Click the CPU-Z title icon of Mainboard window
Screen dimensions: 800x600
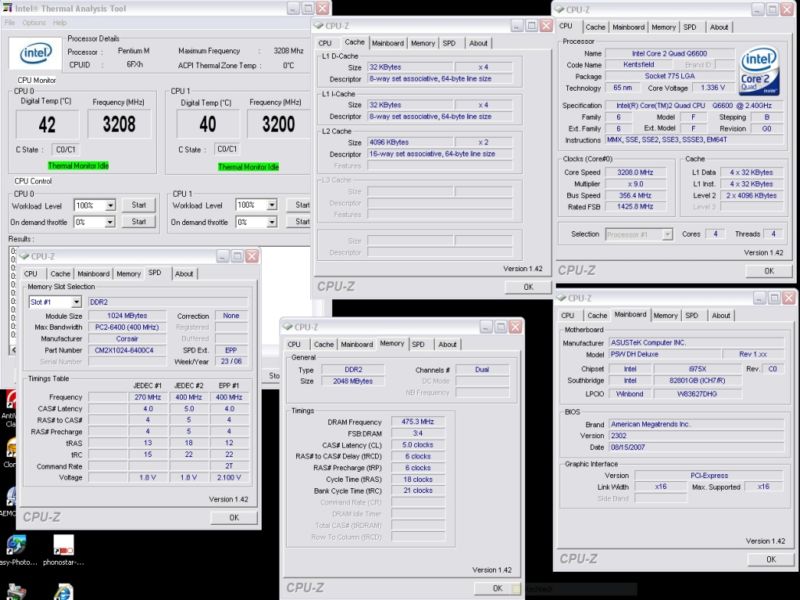pos(561,298)
